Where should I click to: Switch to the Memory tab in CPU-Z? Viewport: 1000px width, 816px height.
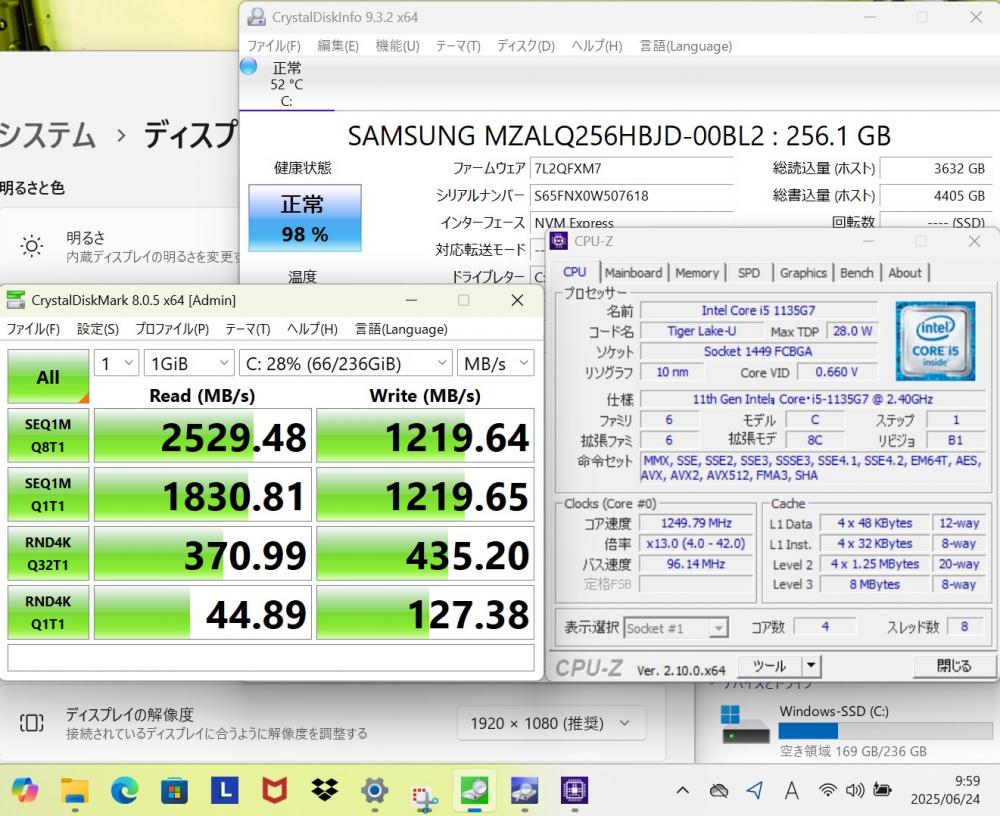pos(696,272)
